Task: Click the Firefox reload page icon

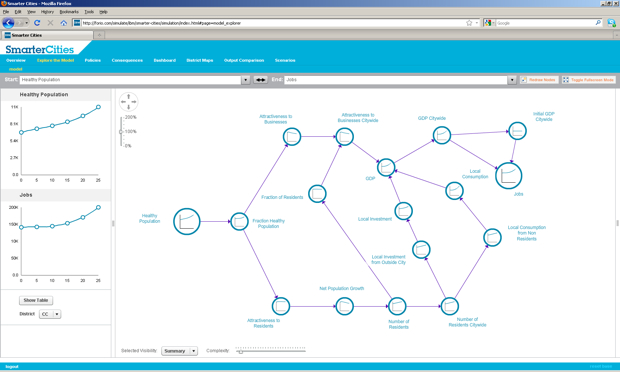Action: [37, 23]
